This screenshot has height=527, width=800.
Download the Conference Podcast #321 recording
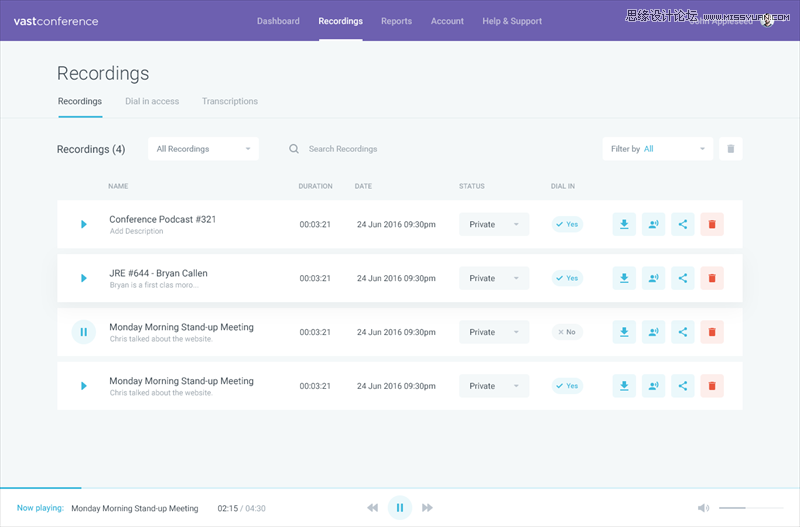(x=624, y=225)
